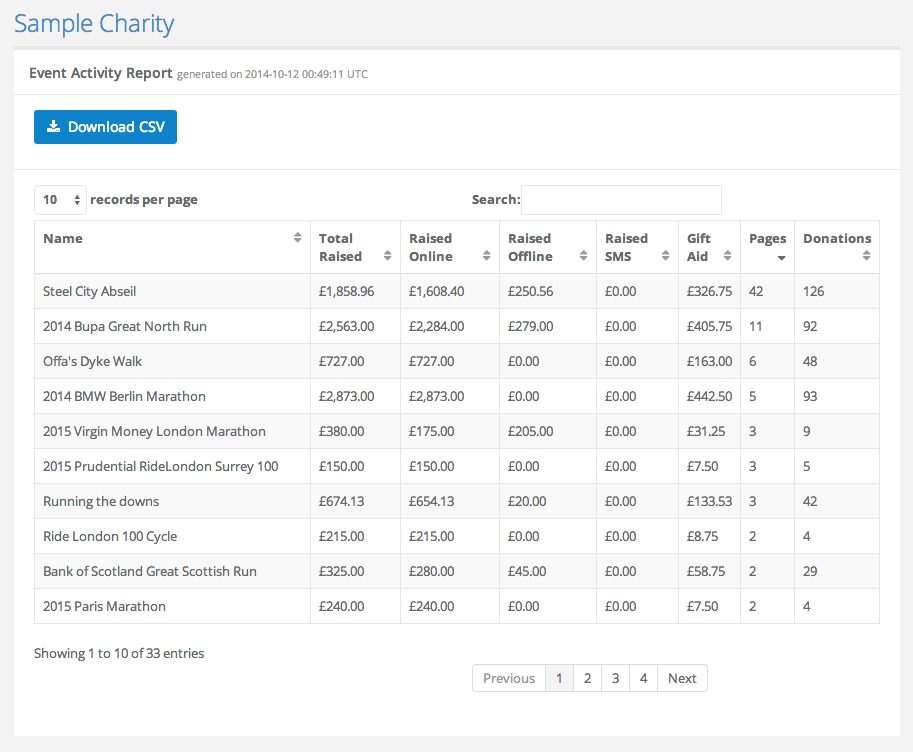Click the Search input field
This screenshot has width=913, height=752.
621,200
